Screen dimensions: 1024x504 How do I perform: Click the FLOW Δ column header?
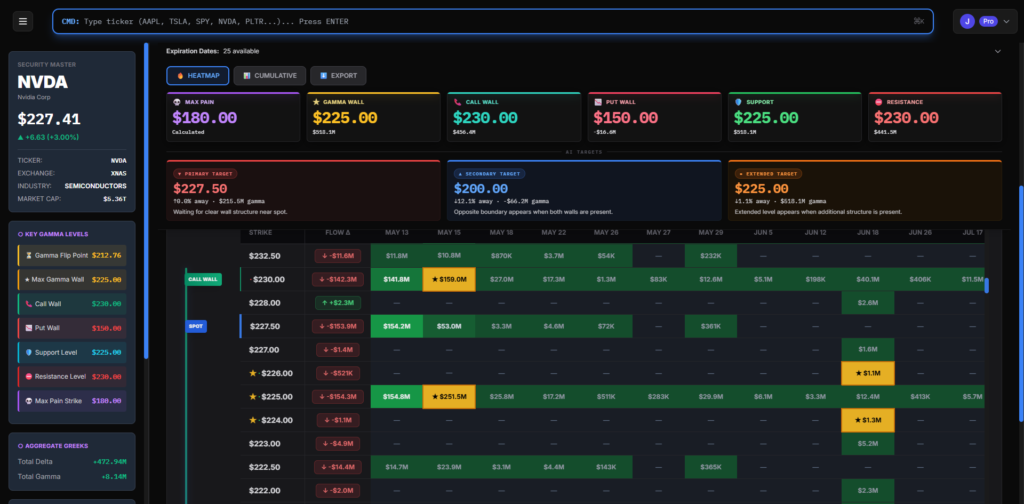[x=338, y=232]
